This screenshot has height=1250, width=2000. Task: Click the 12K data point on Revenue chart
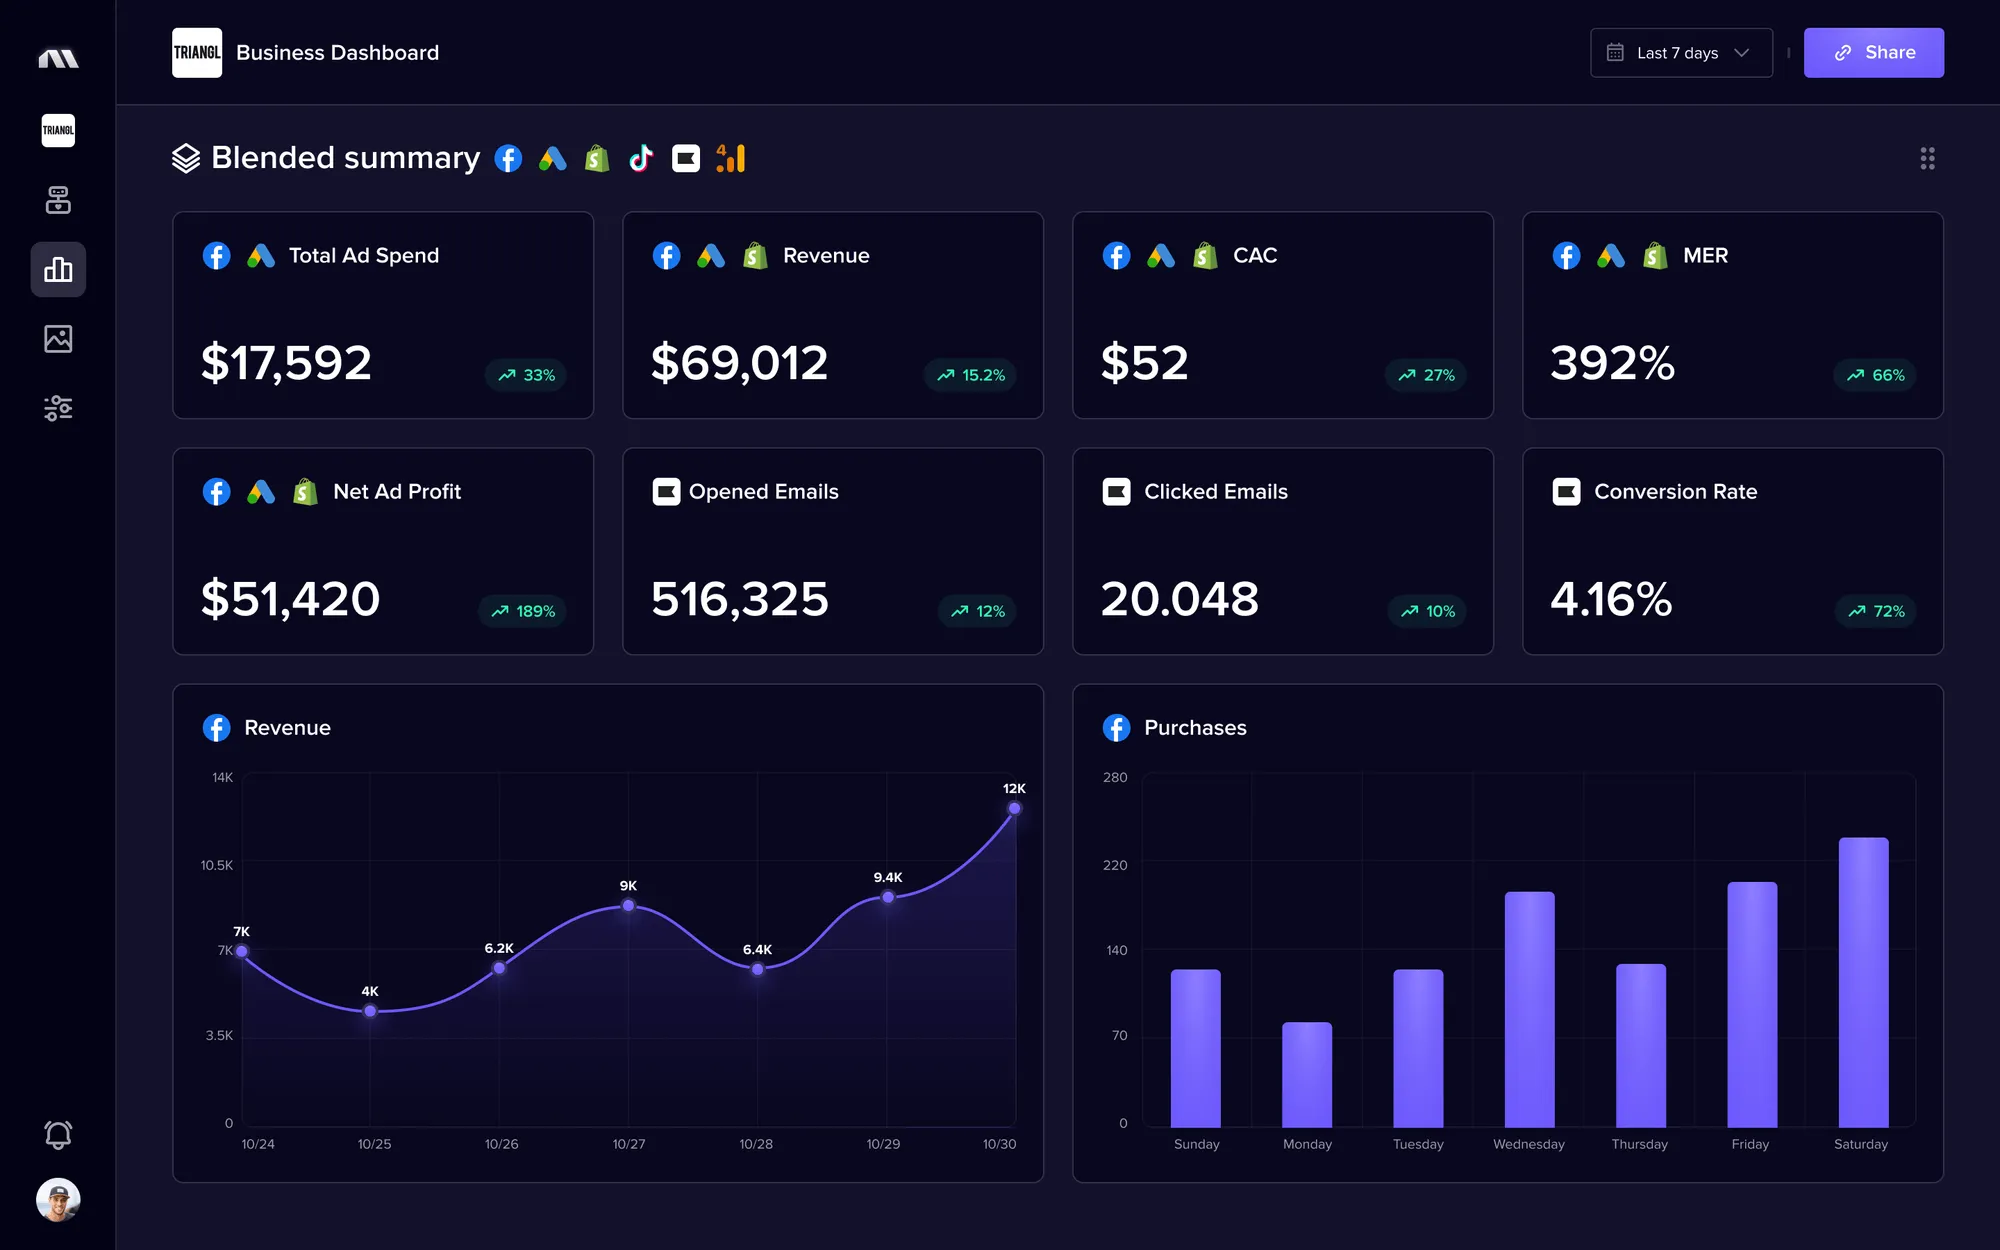(1014, 808)
